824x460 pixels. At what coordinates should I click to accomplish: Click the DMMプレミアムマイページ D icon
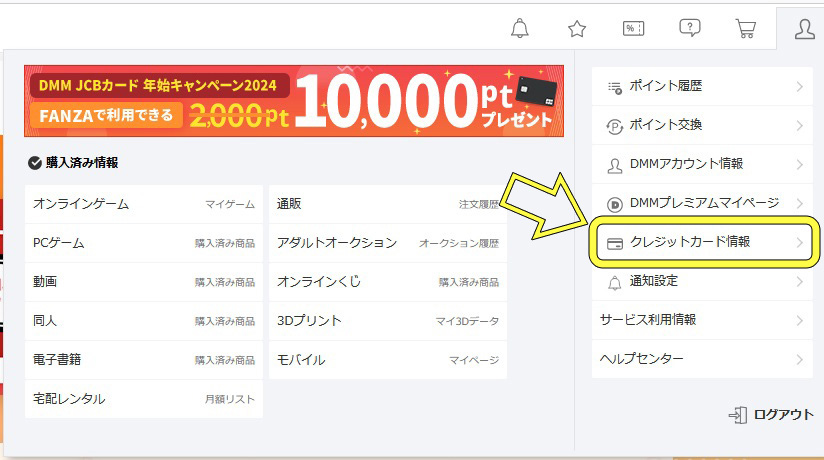point(615,205)
